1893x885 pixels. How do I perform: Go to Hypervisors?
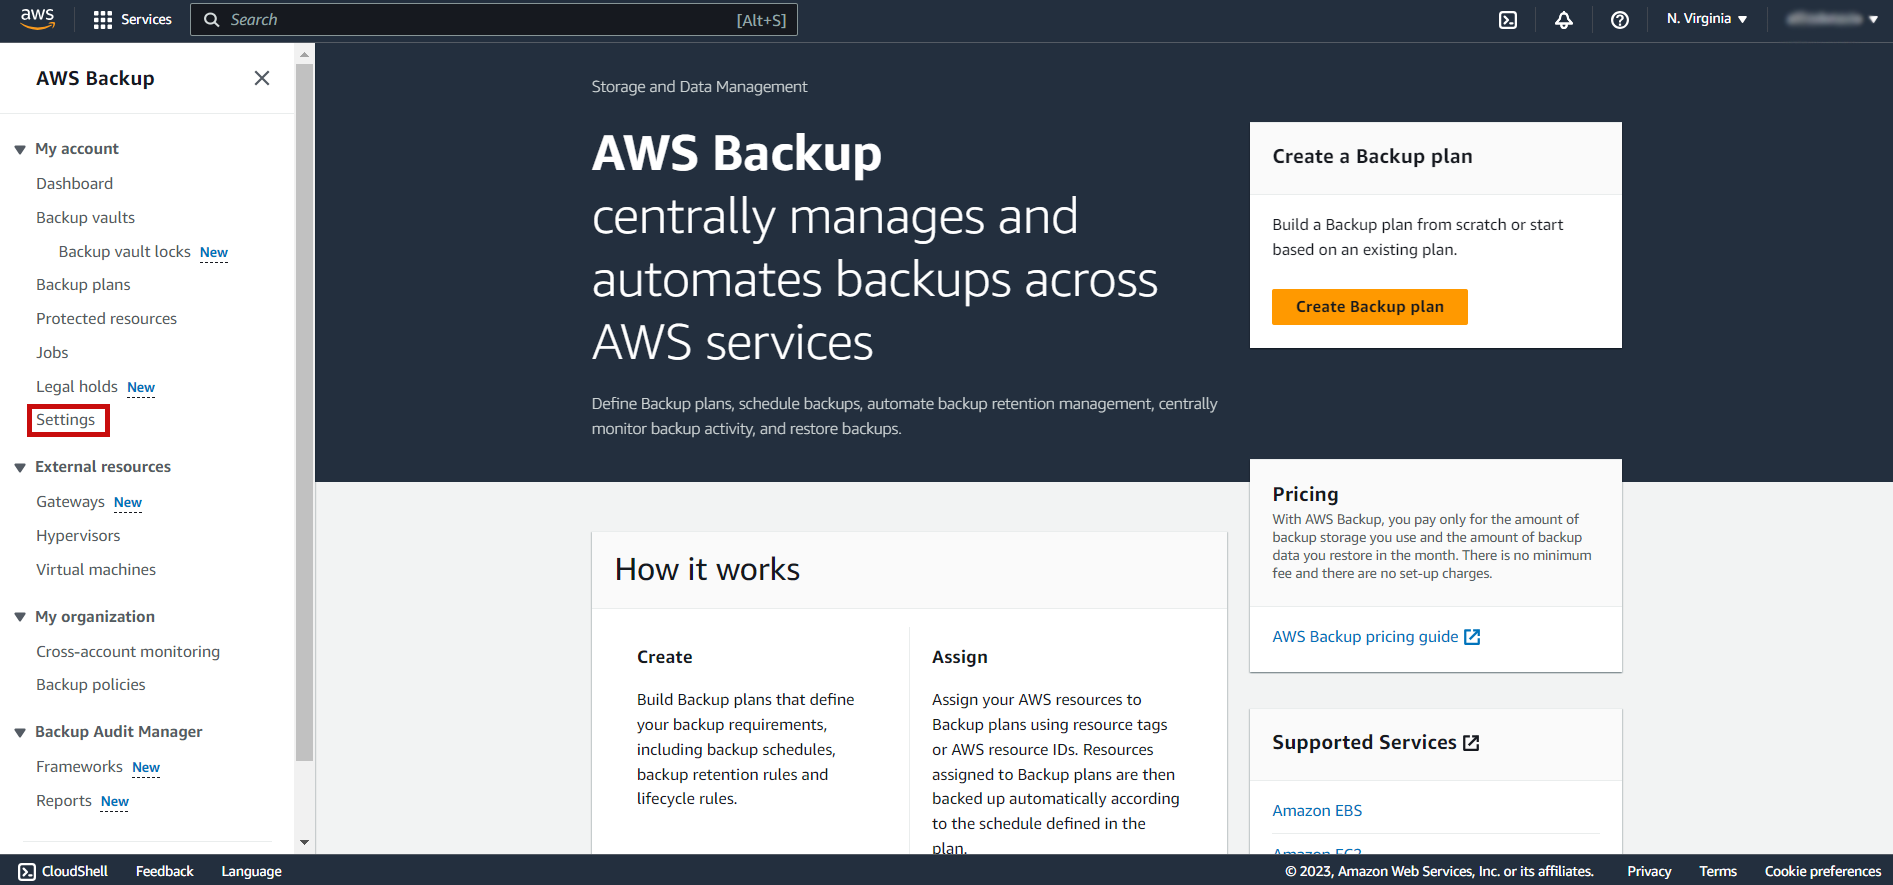point(78,536)
